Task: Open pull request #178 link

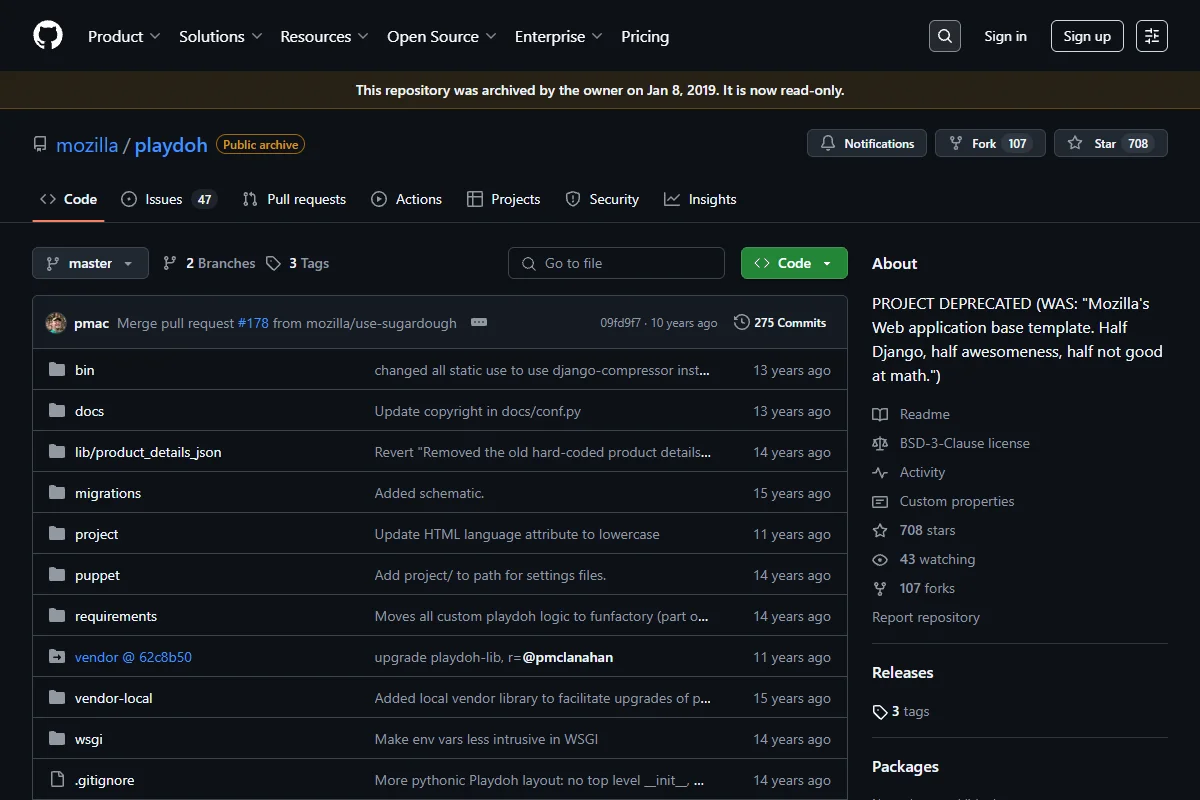Action: [253, 323]
